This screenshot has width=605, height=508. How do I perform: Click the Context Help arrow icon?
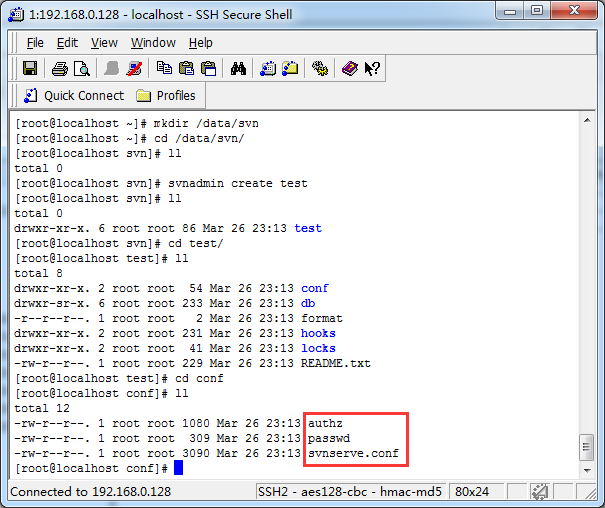(372, 69)
